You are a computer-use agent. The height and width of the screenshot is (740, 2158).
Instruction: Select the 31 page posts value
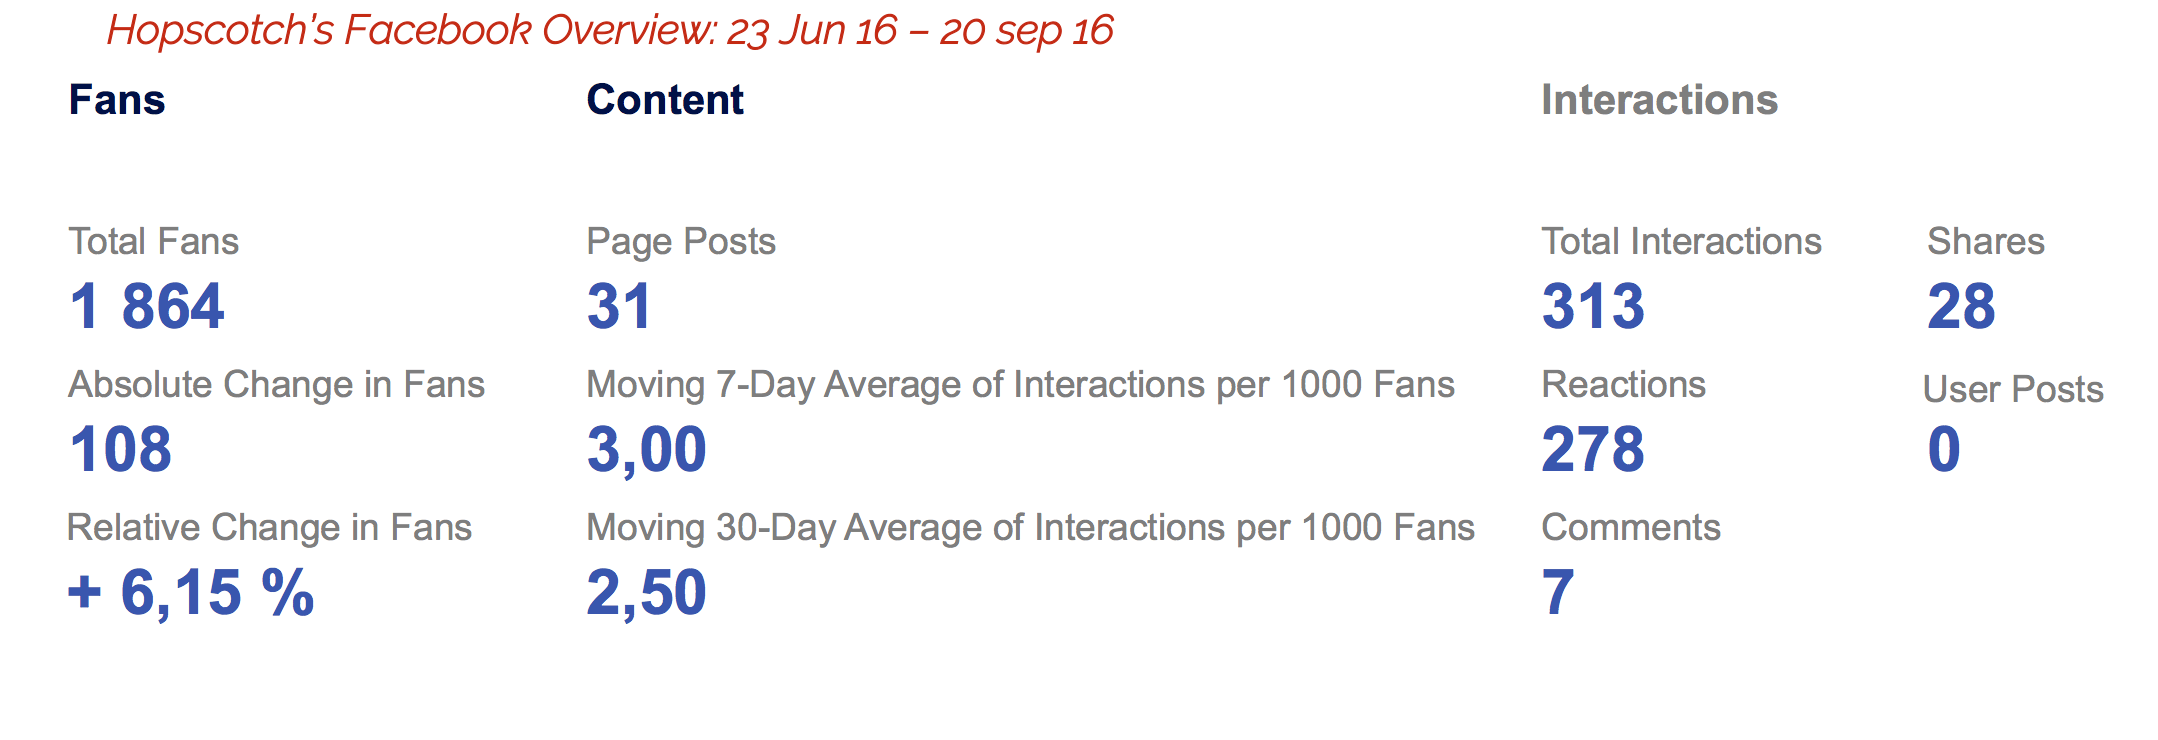pos(619,306)
